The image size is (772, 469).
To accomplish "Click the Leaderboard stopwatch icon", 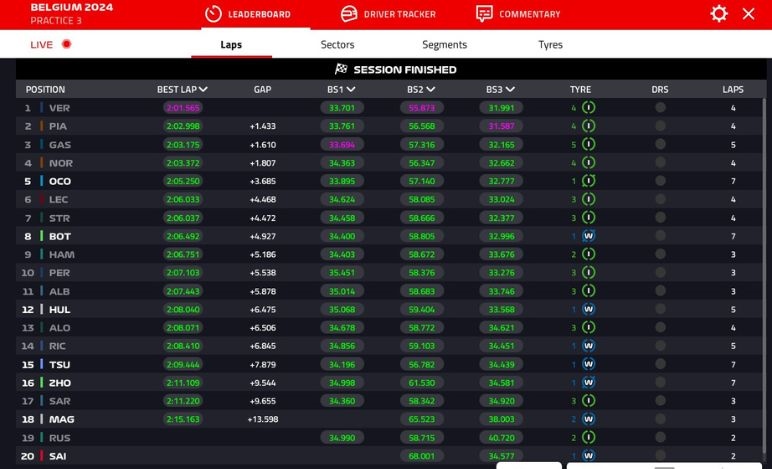I will click(x=212, y=14).
